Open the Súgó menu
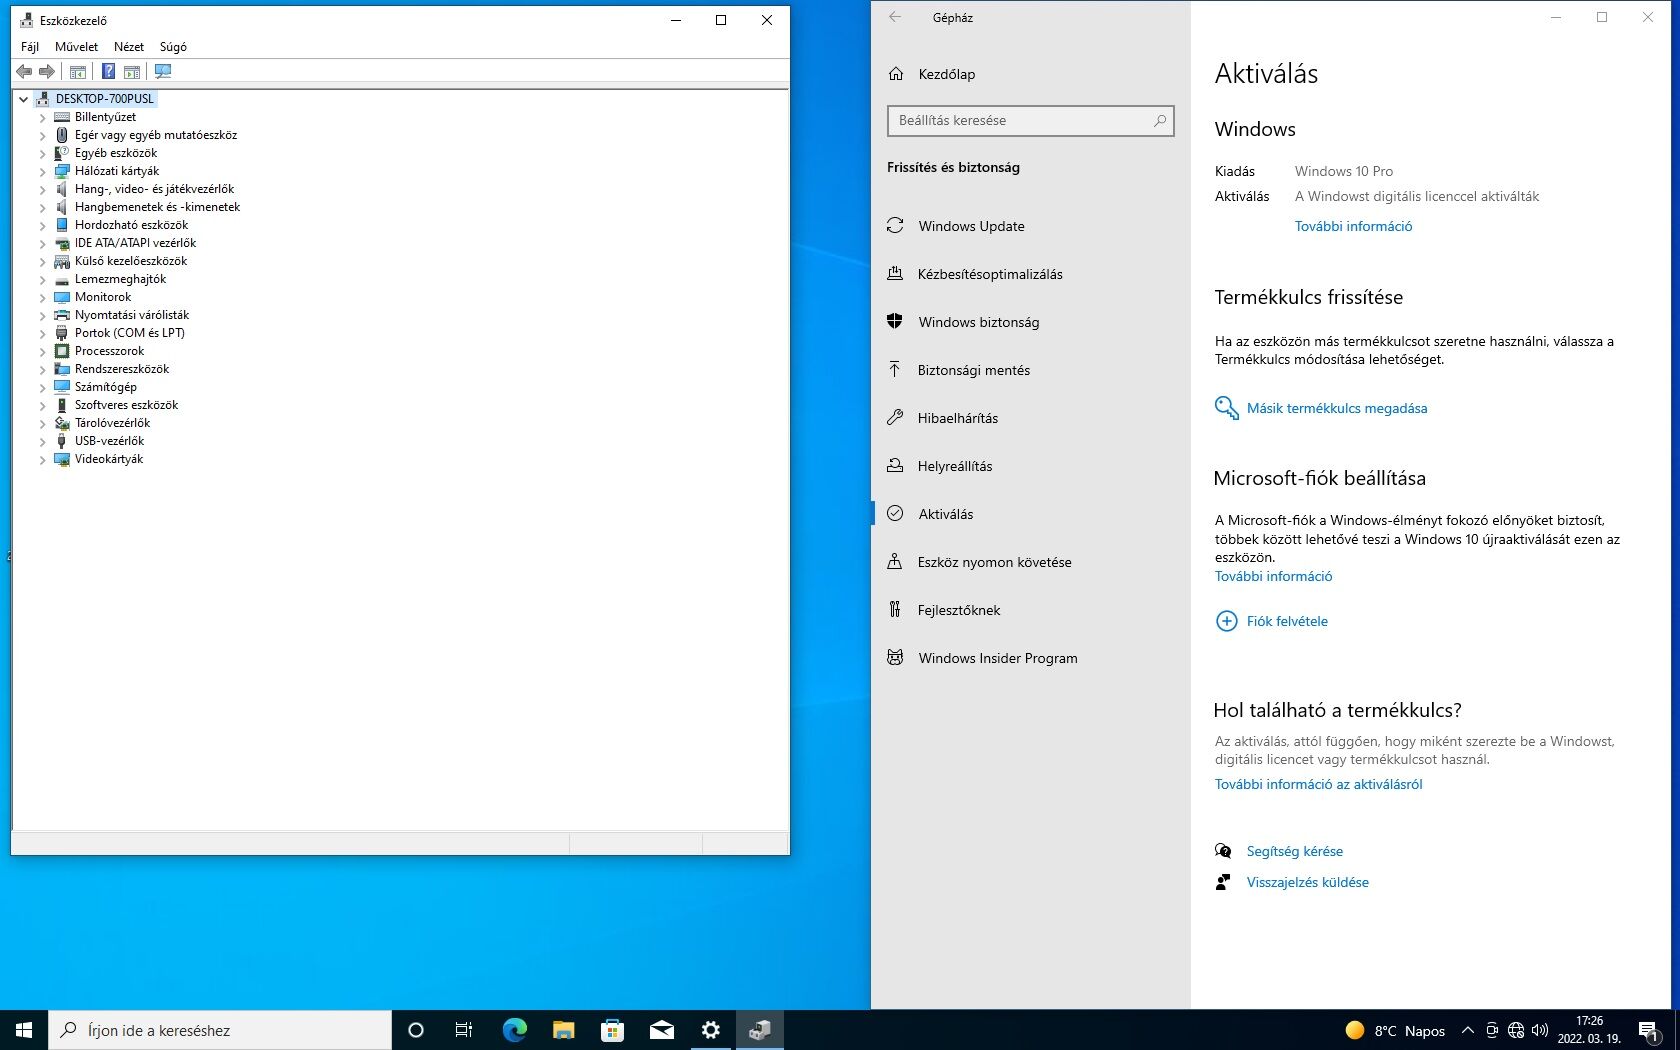 pos(173,47)
